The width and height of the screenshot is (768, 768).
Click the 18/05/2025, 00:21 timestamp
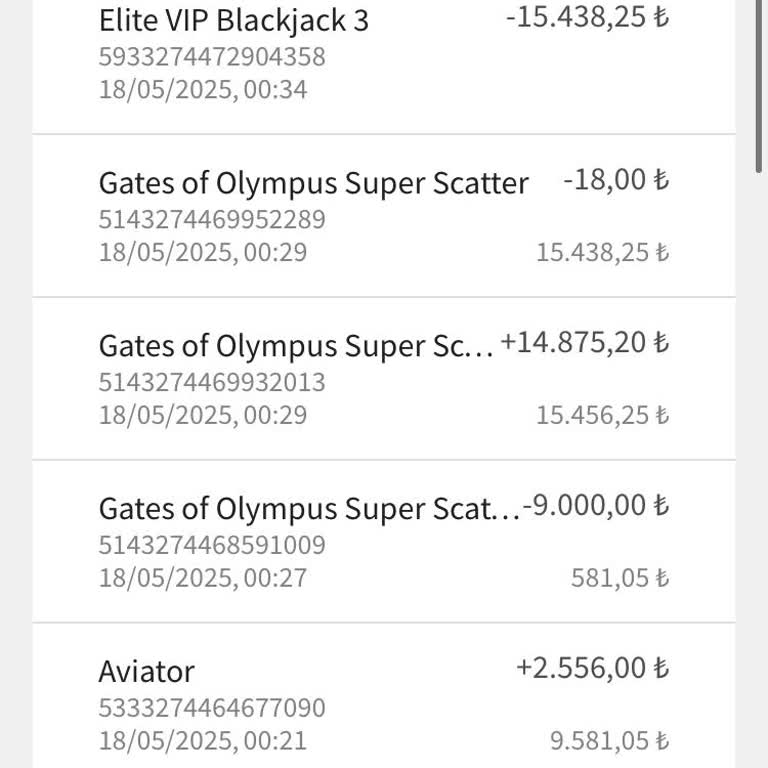203,741
